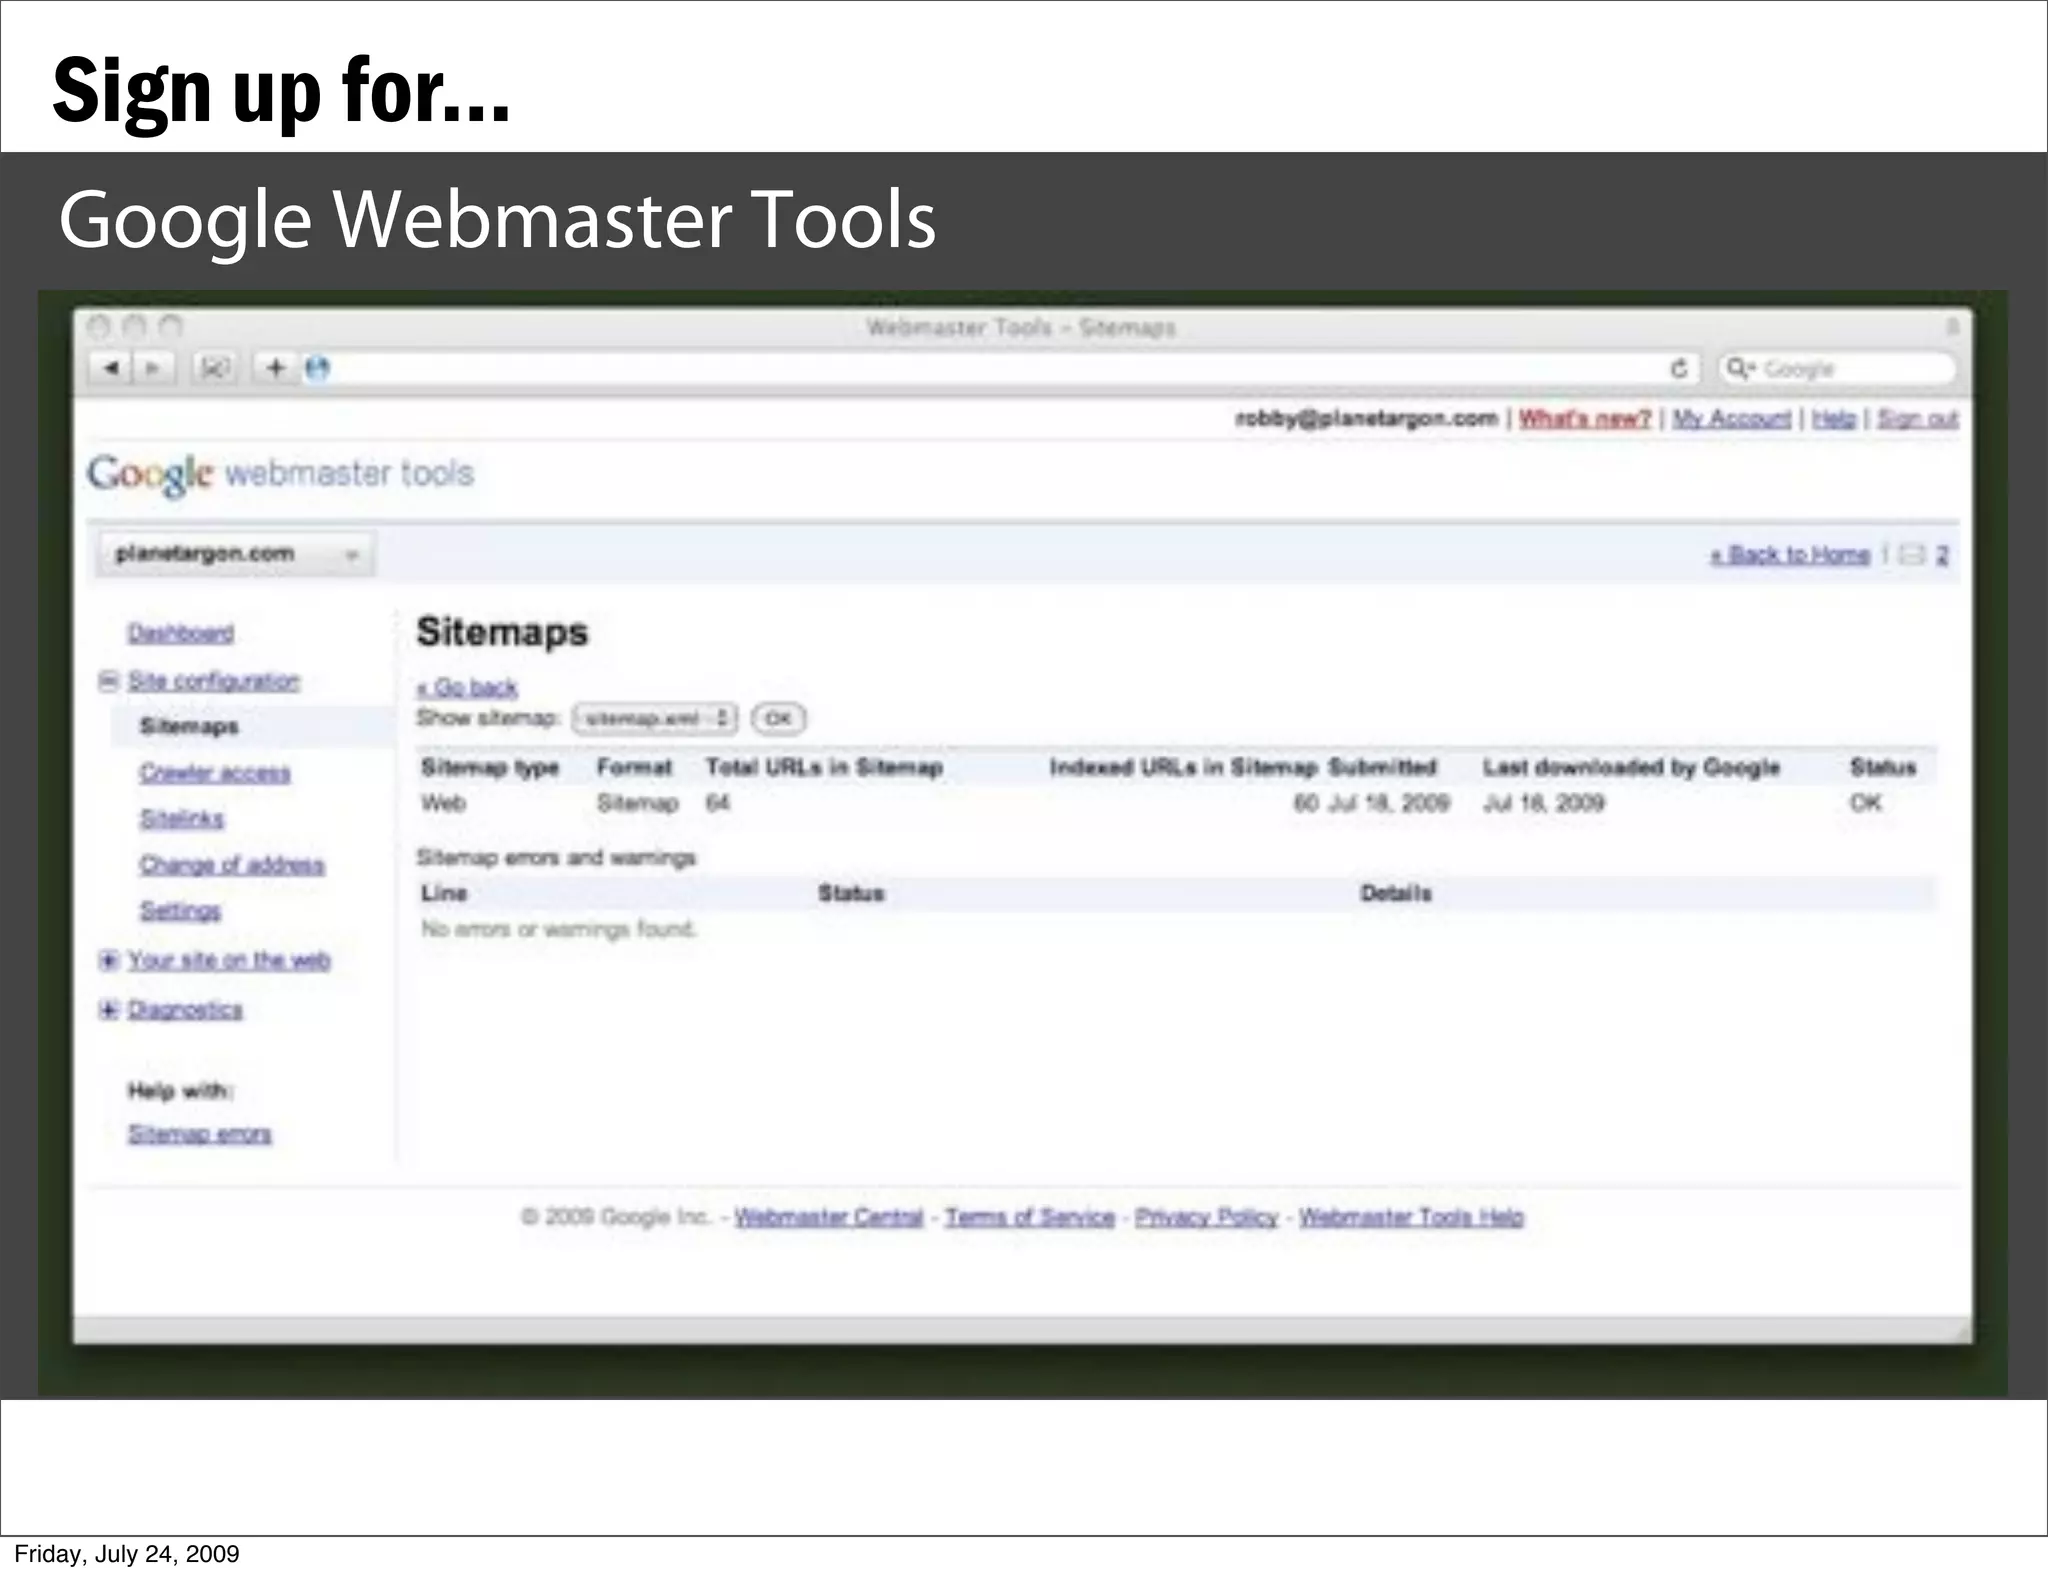This screenshot has width=2048, height=1576.
Task: Open Dashboard in the sidebar
Action: [x=181, y=633]
